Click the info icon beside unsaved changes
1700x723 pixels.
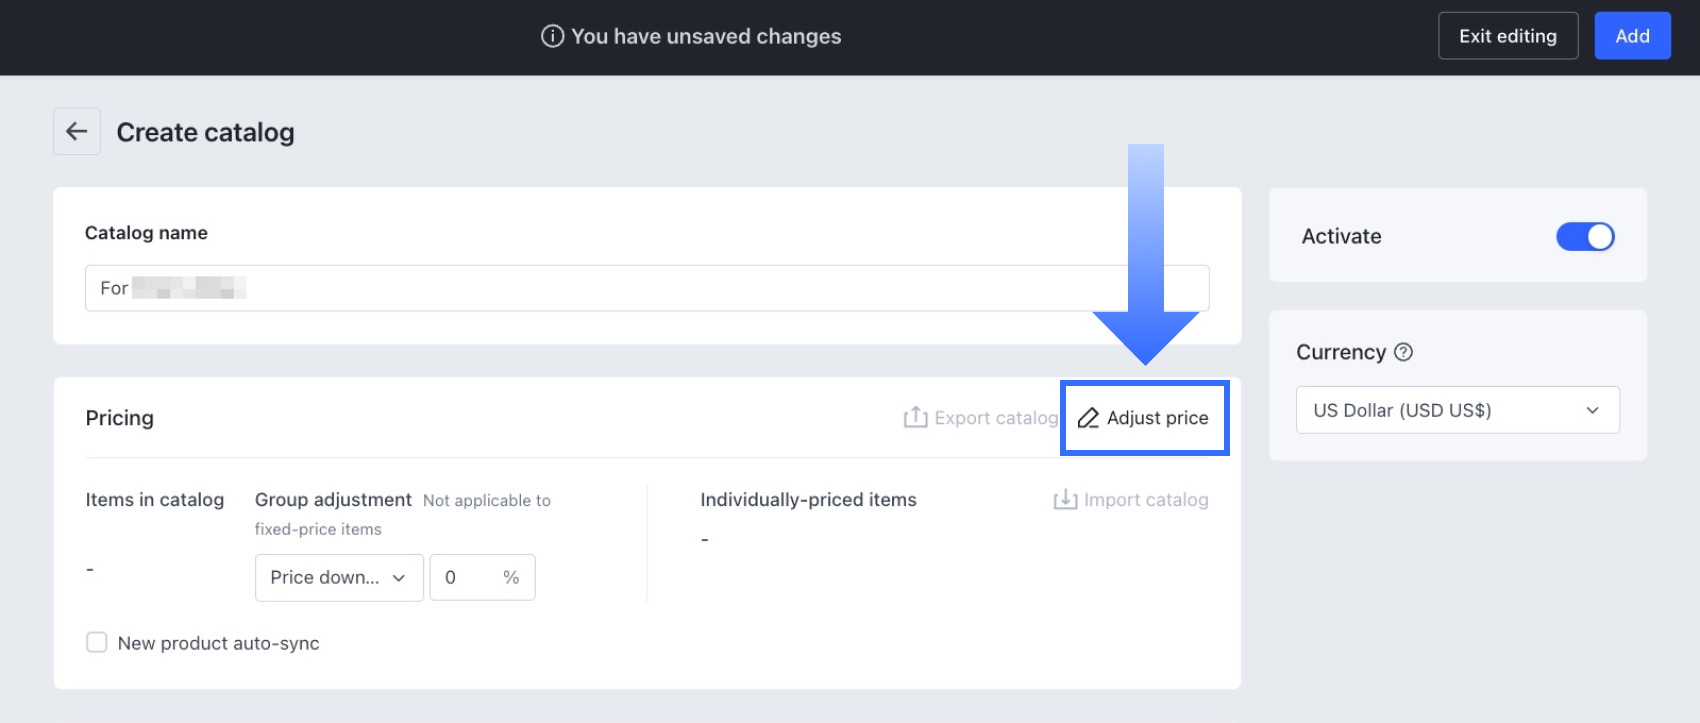pyautogui.click(x=552, y=36)
